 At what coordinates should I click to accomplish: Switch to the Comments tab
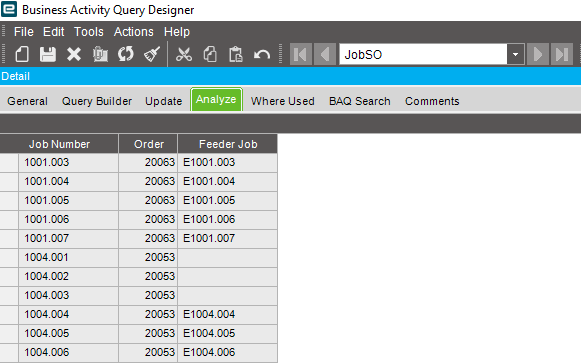[x=432, y=101]
